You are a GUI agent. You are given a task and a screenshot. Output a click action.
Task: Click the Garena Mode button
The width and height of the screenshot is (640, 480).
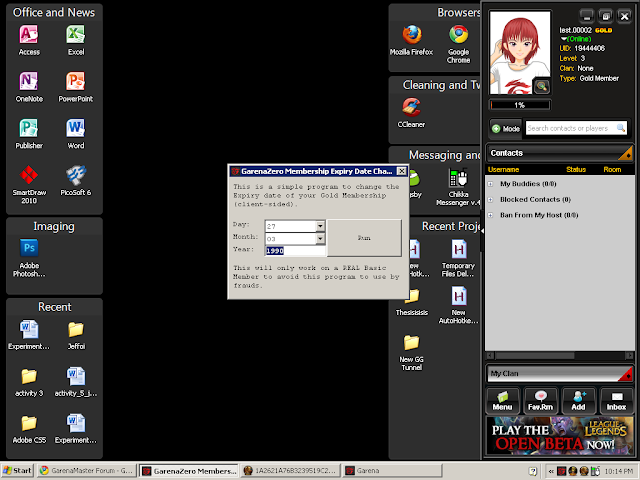click(506, 129)
